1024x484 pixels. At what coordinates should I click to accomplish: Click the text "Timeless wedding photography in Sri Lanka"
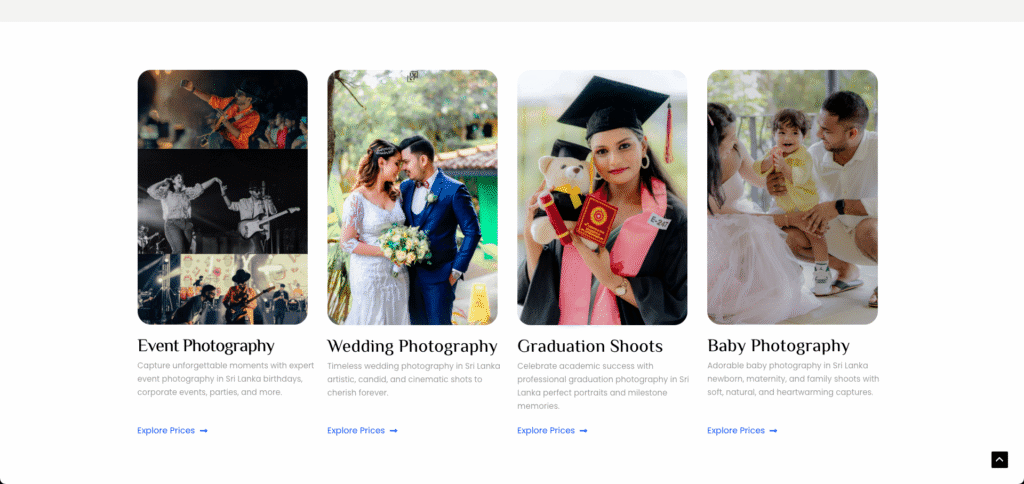(413, 366)
